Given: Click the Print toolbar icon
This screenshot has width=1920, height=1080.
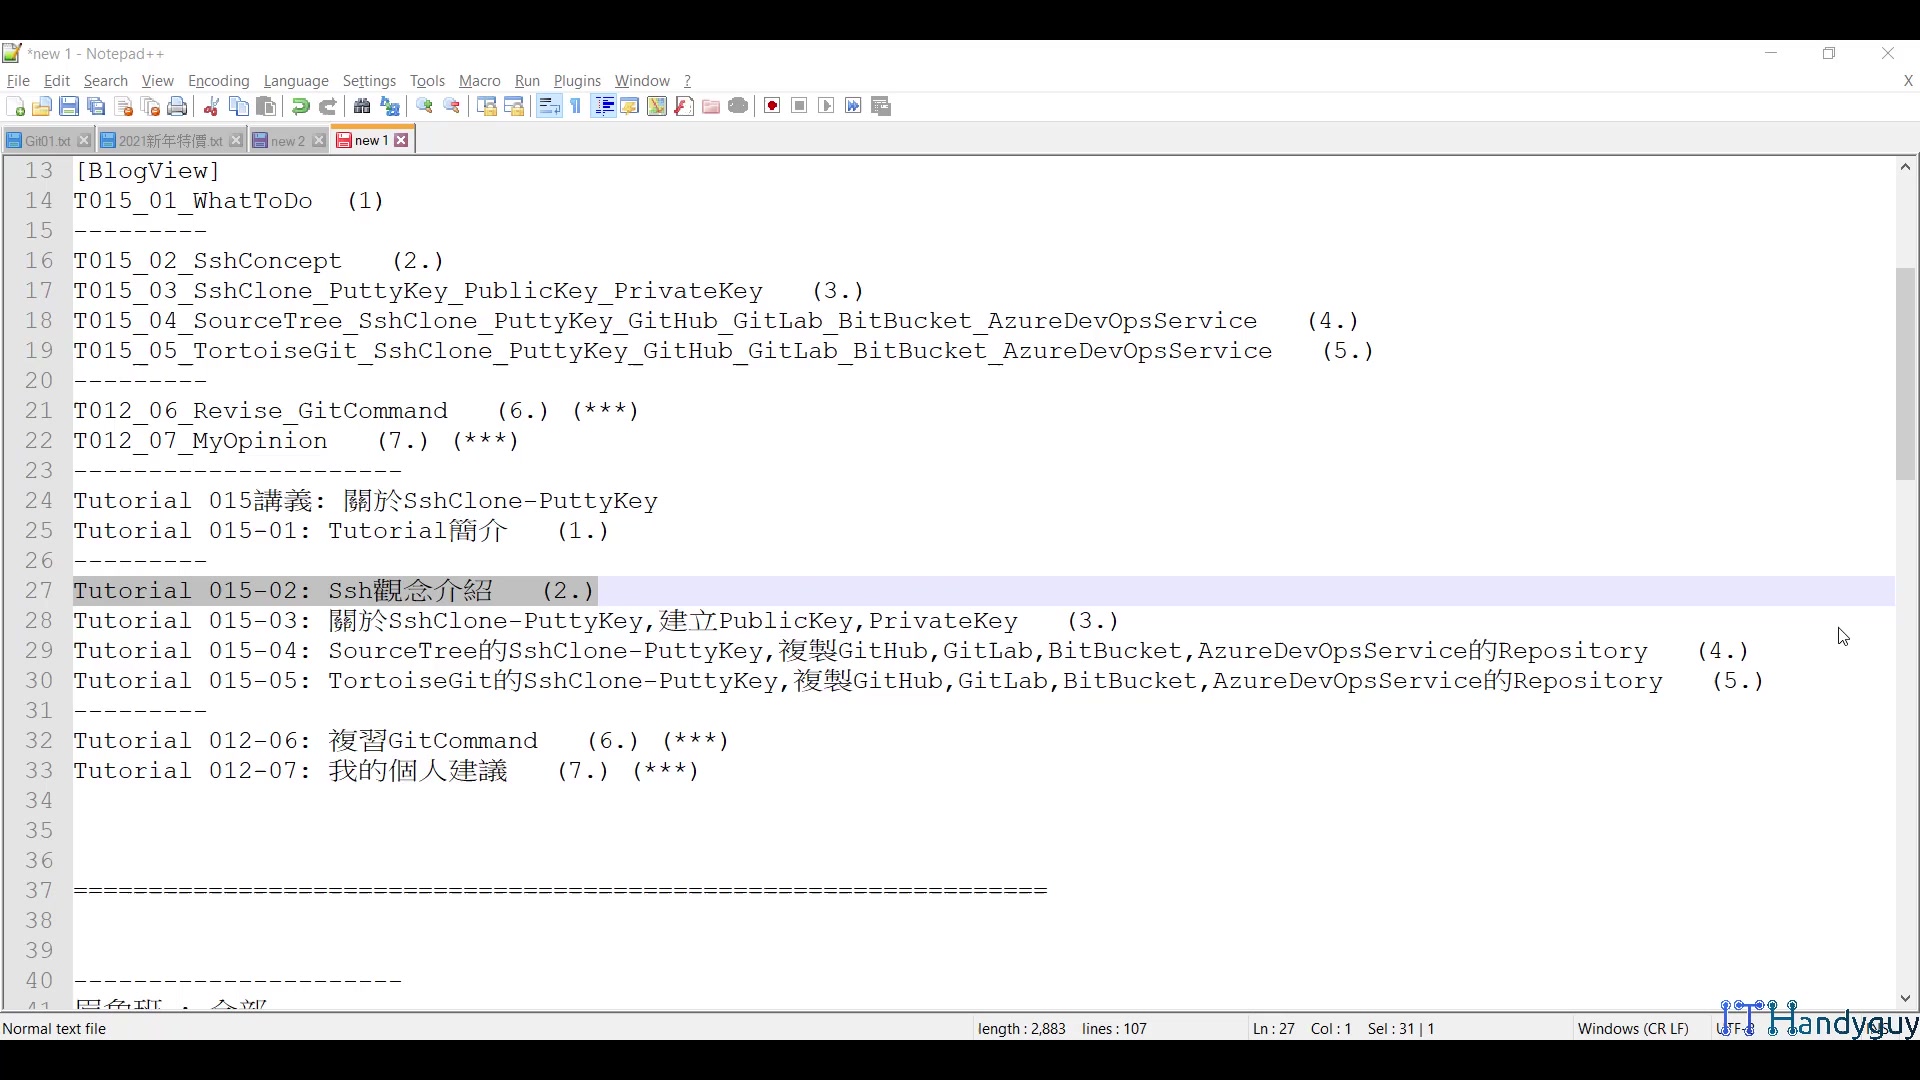Looking at the screenshot, I should [x=178, y=107].
